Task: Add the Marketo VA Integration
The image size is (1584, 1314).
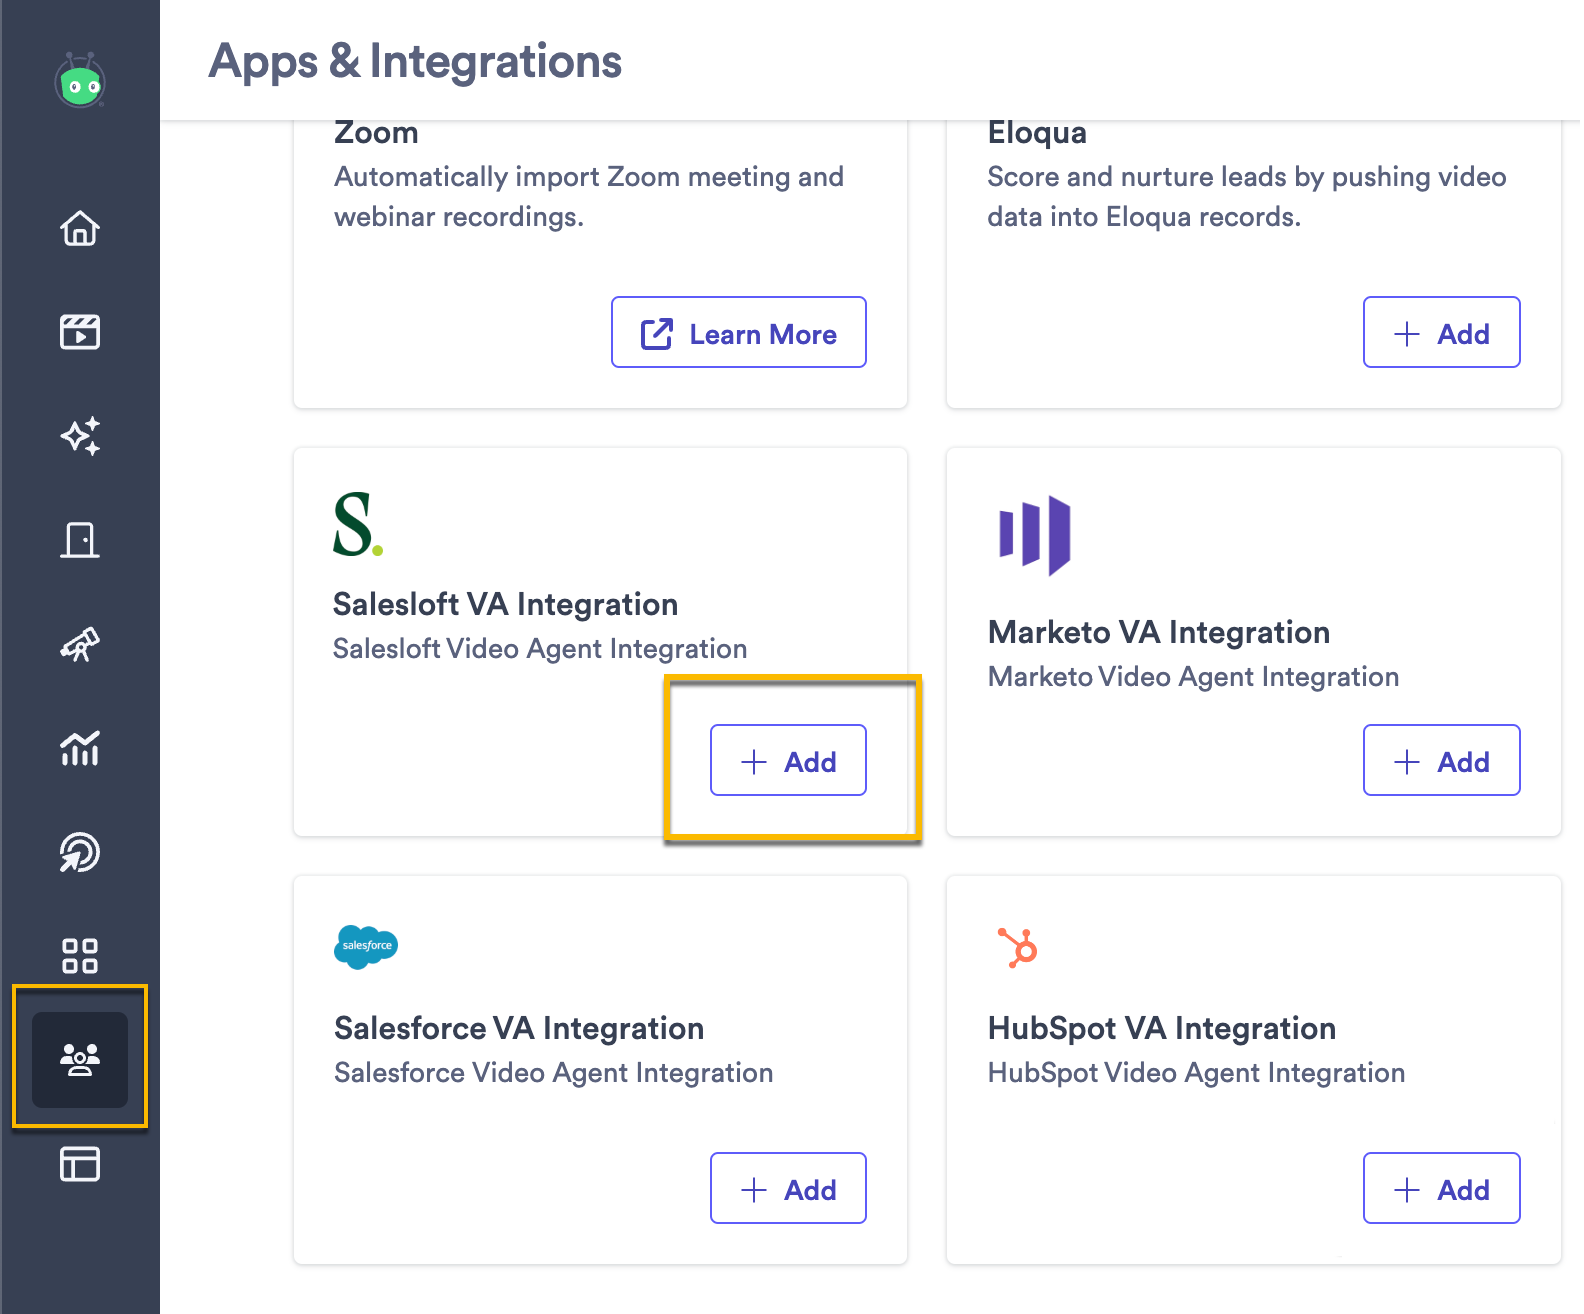Action: (1442, 760)
